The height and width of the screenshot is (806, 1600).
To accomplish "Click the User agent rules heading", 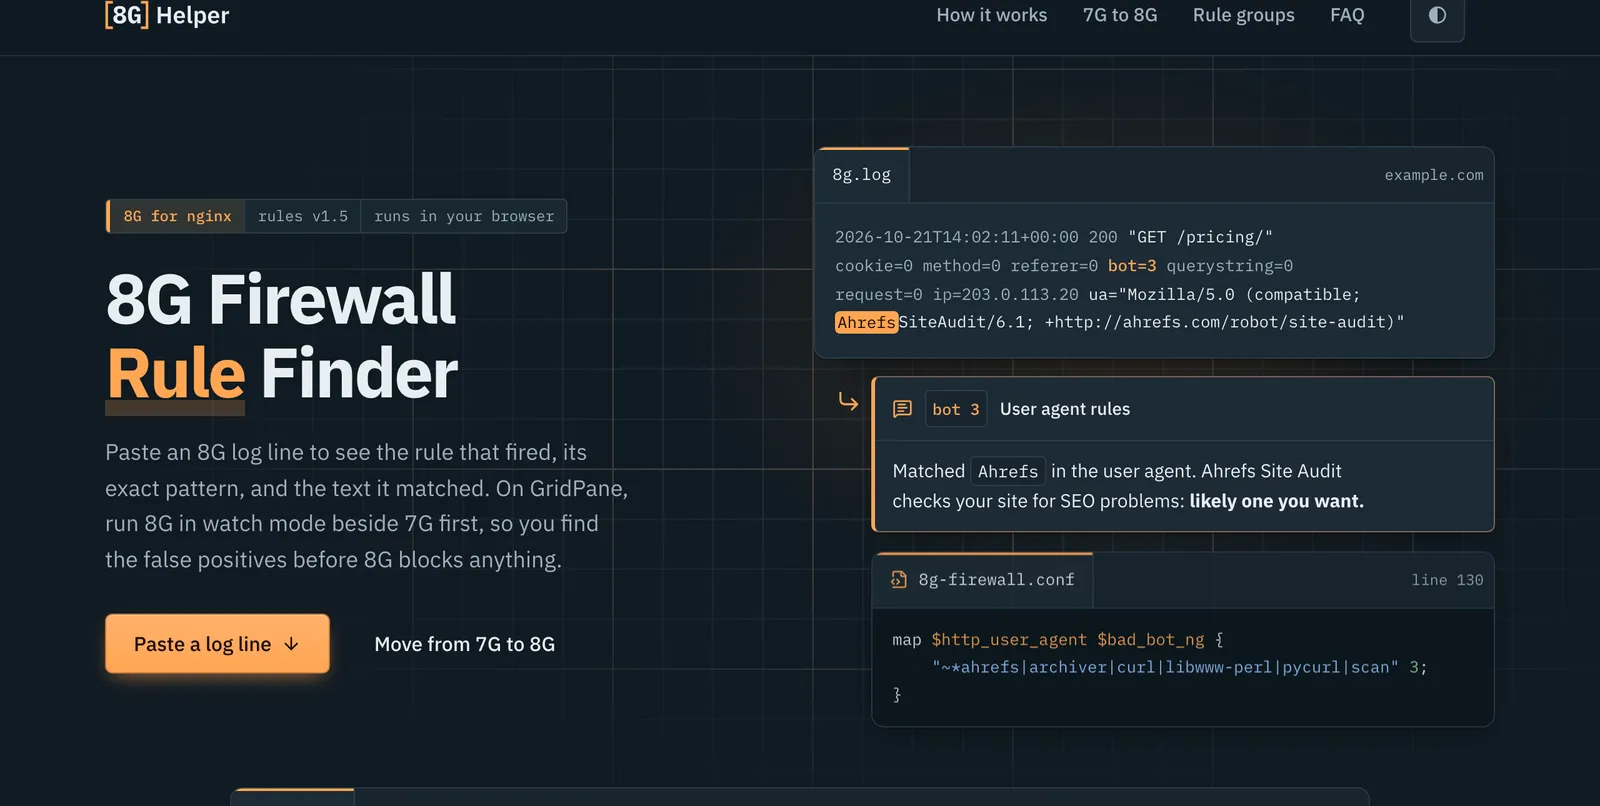I will (1065, 409).
